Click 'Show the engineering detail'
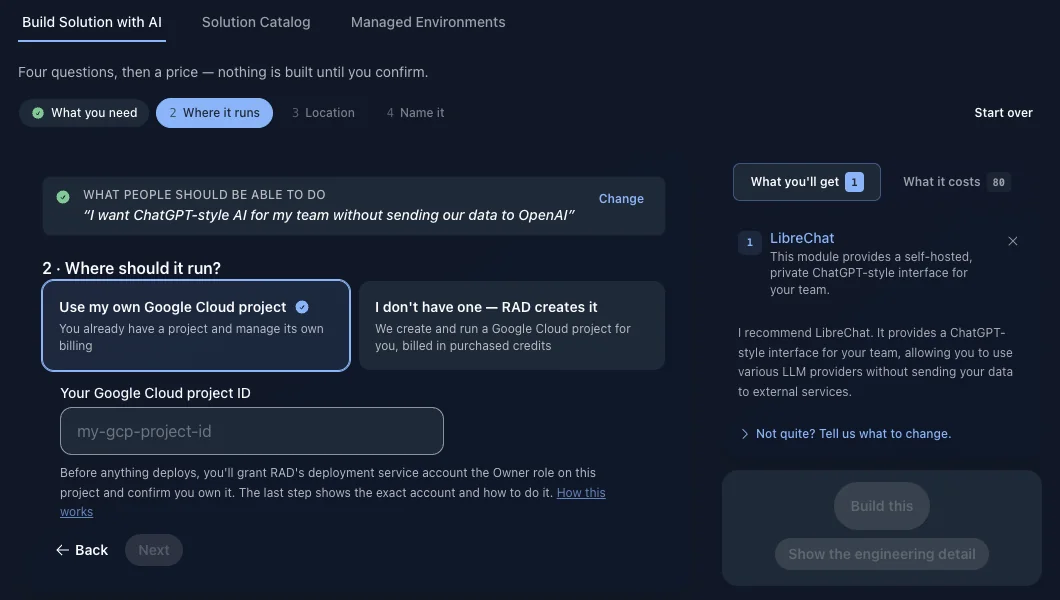The width and height of the screenshot is (1060, 600). 882,554
